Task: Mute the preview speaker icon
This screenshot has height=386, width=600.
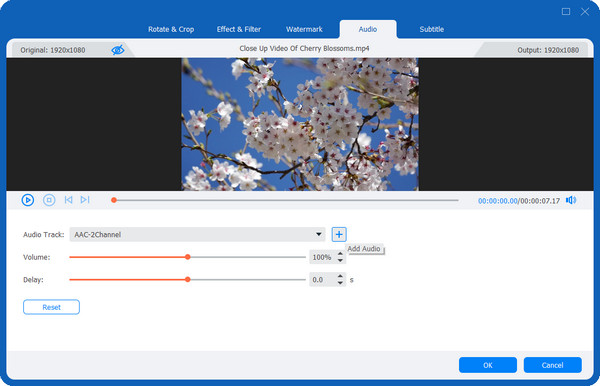Action: (x=571, y=200)
